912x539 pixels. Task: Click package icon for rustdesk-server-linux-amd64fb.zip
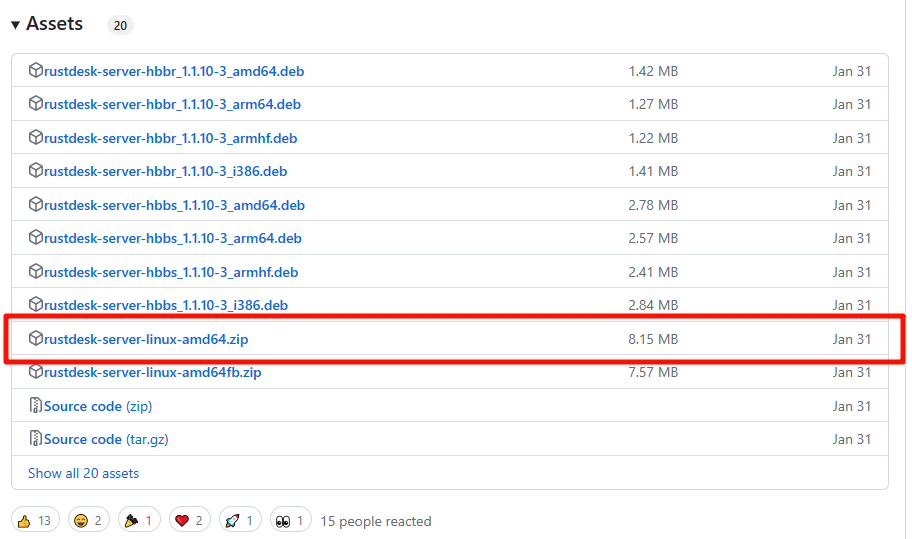35,372
